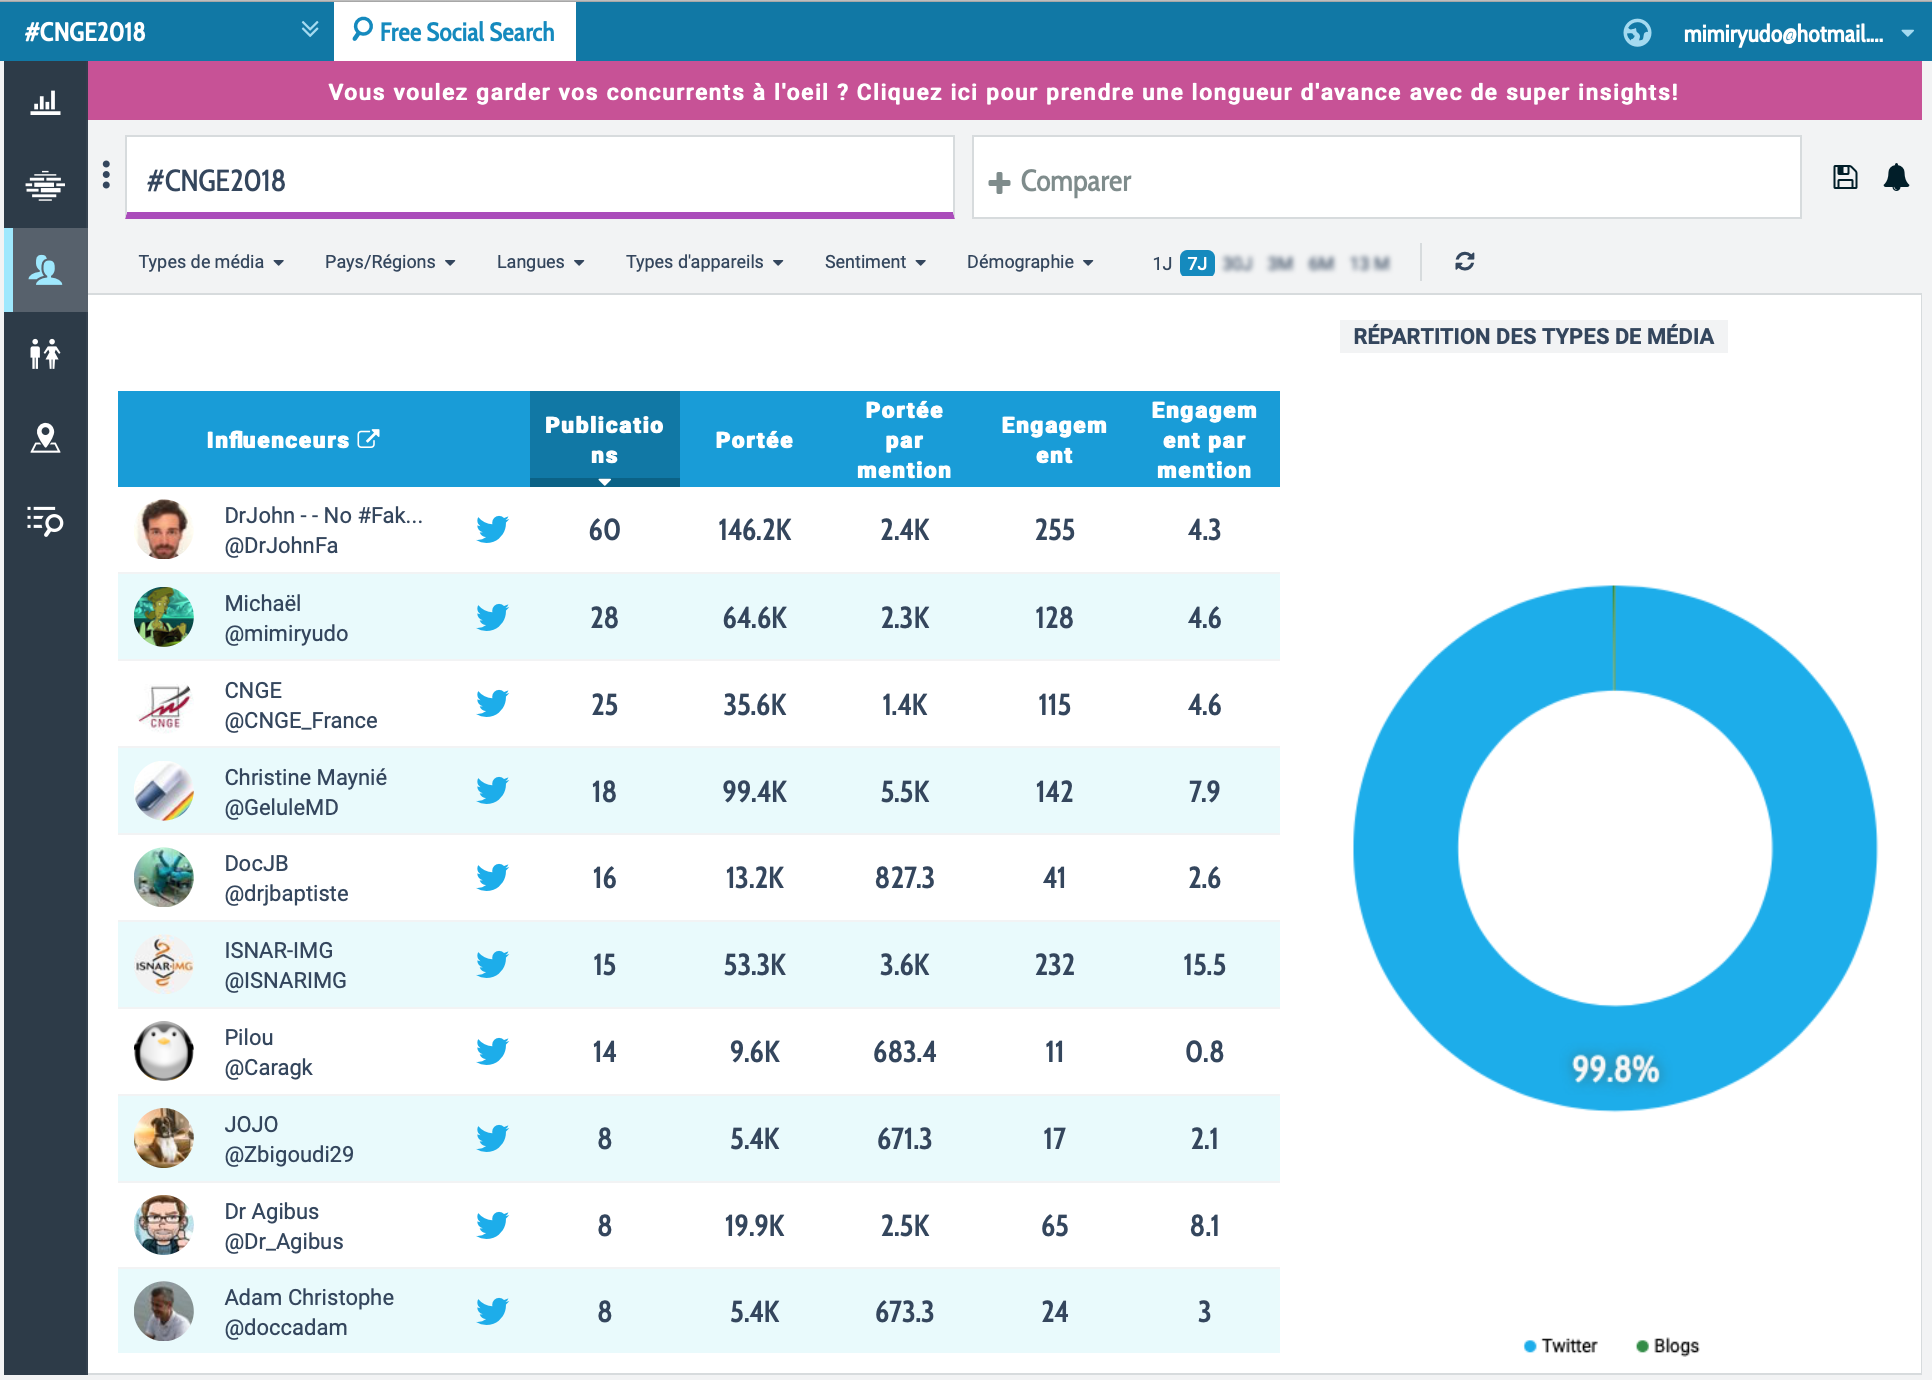Switch to Free Social Search tab
Image resolution: width=1932 pixels, height=1380 pixels.
point(454,31)
